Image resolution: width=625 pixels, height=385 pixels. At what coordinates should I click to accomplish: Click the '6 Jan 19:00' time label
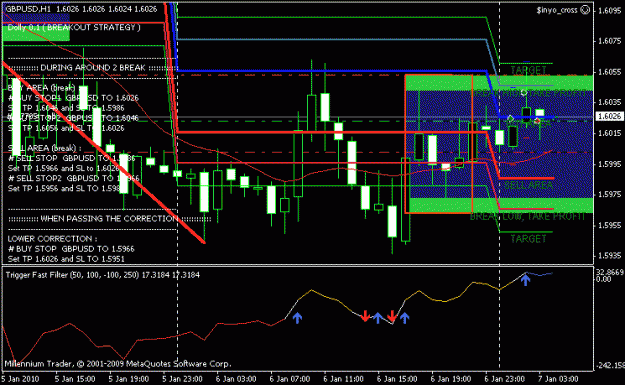[x=451, y=379]
